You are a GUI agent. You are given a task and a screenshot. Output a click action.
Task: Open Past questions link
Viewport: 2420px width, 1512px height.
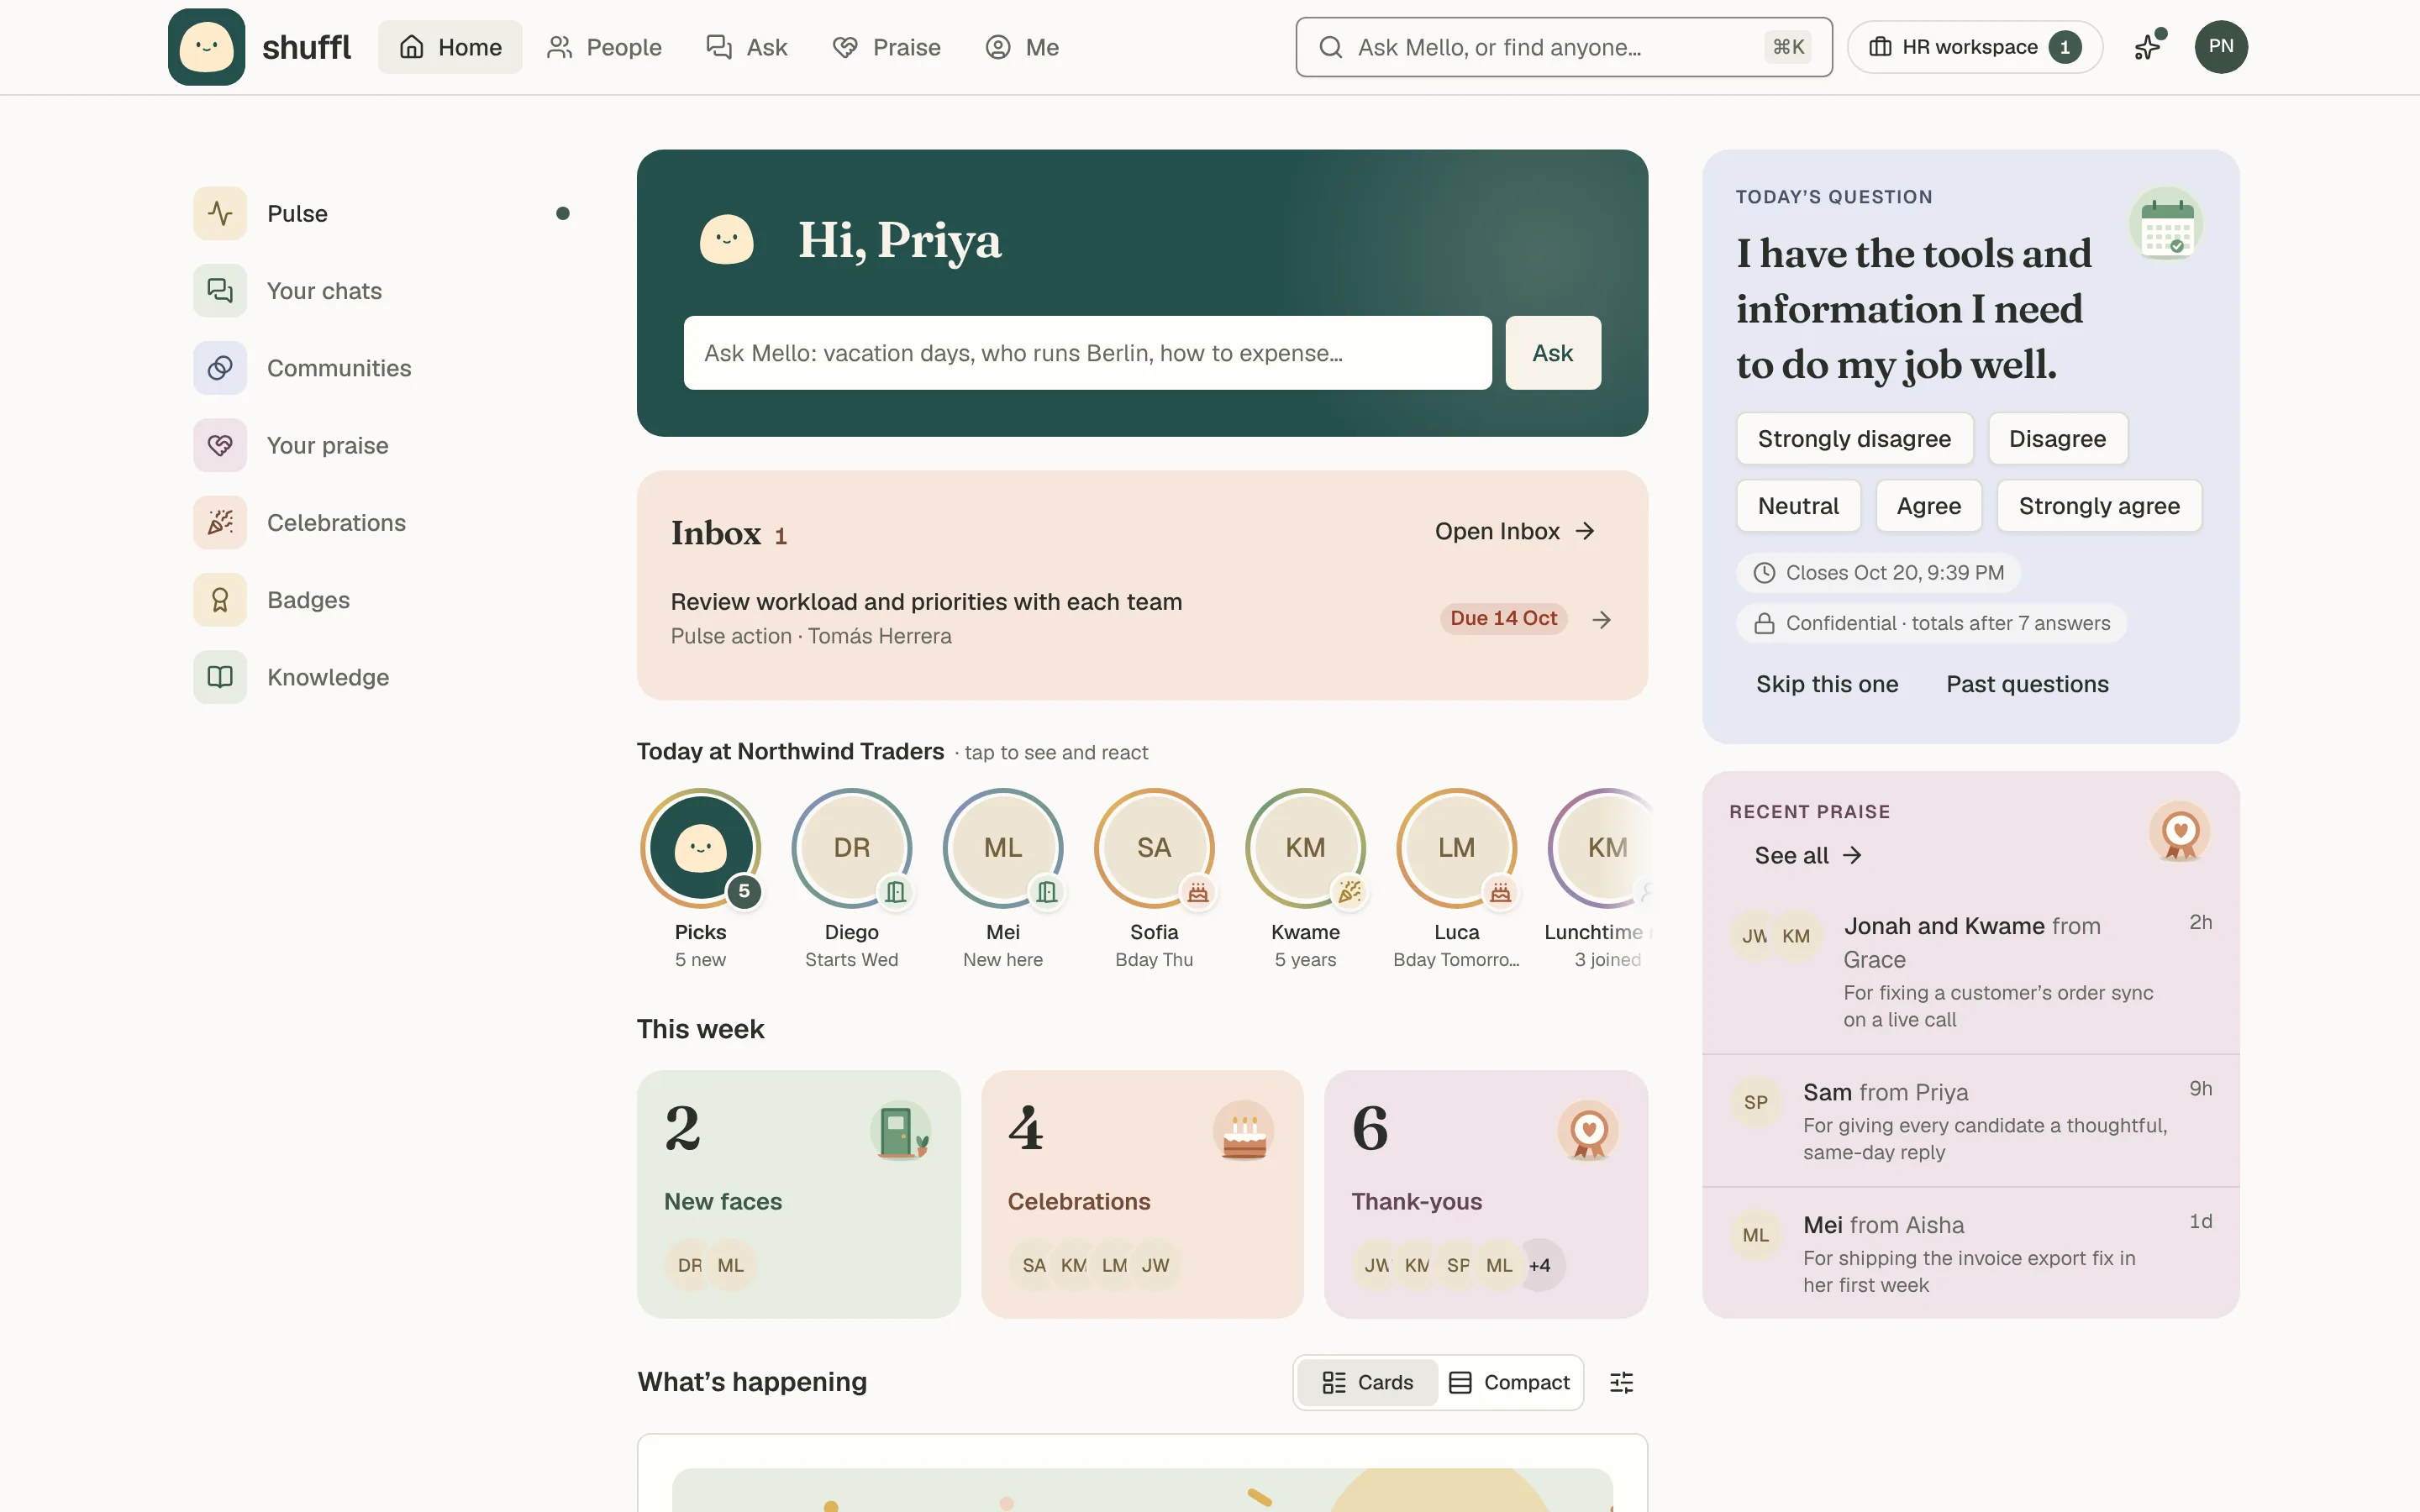tap(2027, 684)
